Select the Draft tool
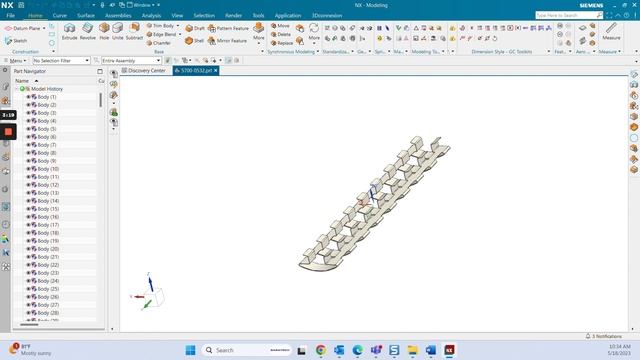Screen dimensions: 640x360 [x=195, y=28]
